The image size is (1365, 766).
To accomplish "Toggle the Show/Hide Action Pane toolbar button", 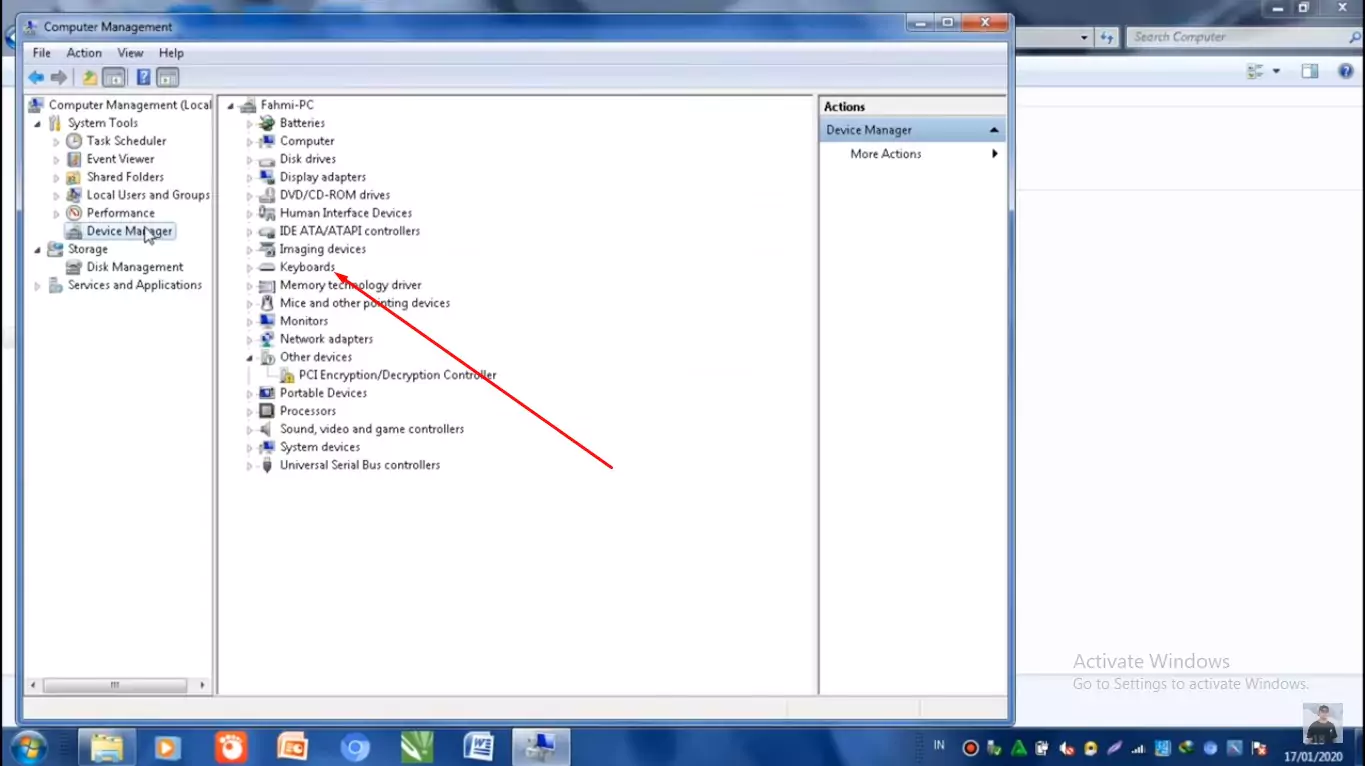I will coord(167,77).
